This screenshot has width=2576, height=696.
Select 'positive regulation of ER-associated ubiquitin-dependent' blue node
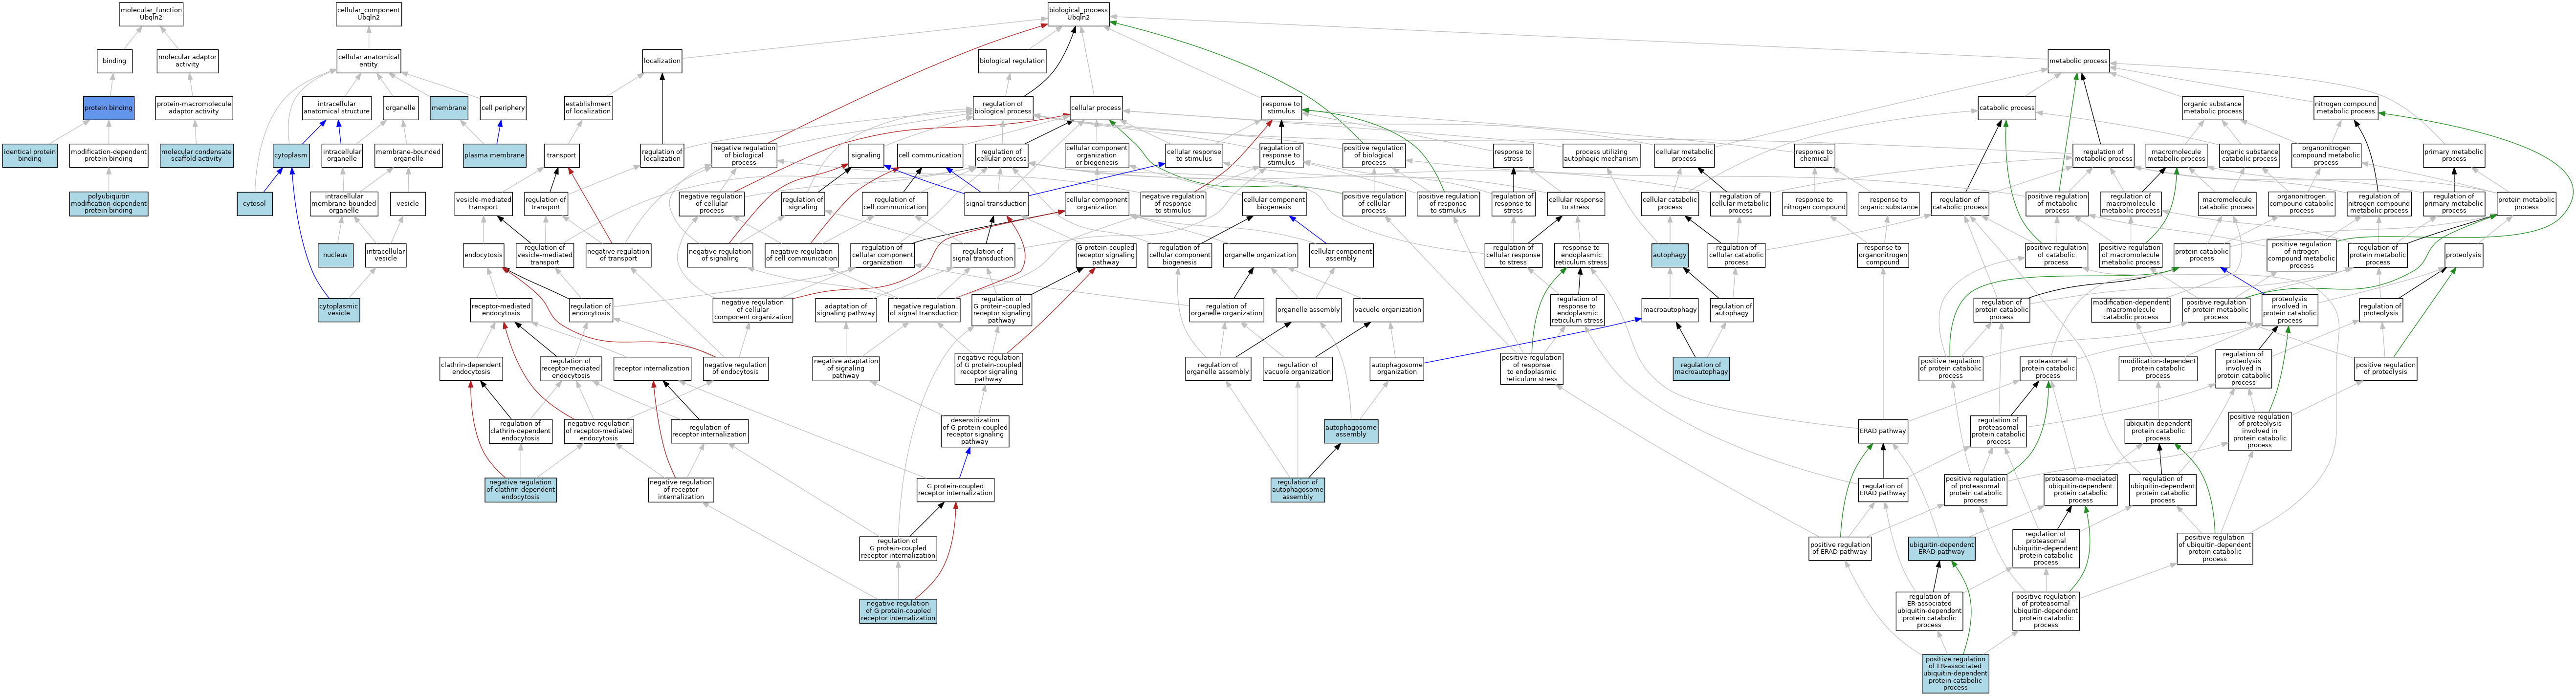coord(1956,673)
